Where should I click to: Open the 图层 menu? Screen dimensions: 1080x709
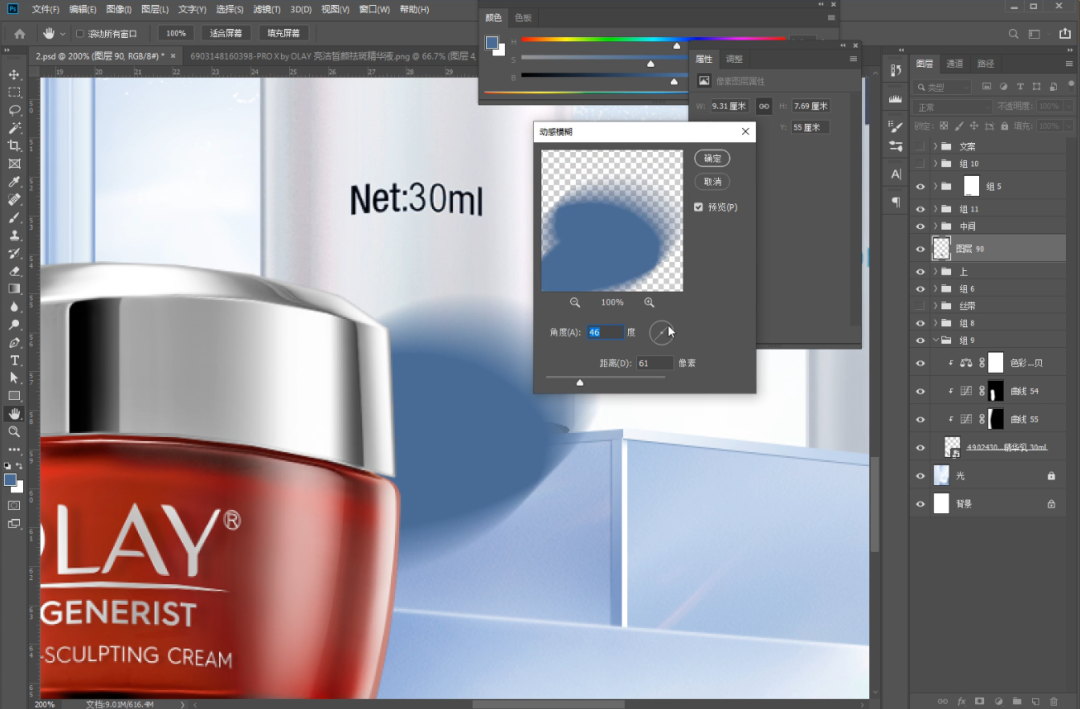click(155, 10)
